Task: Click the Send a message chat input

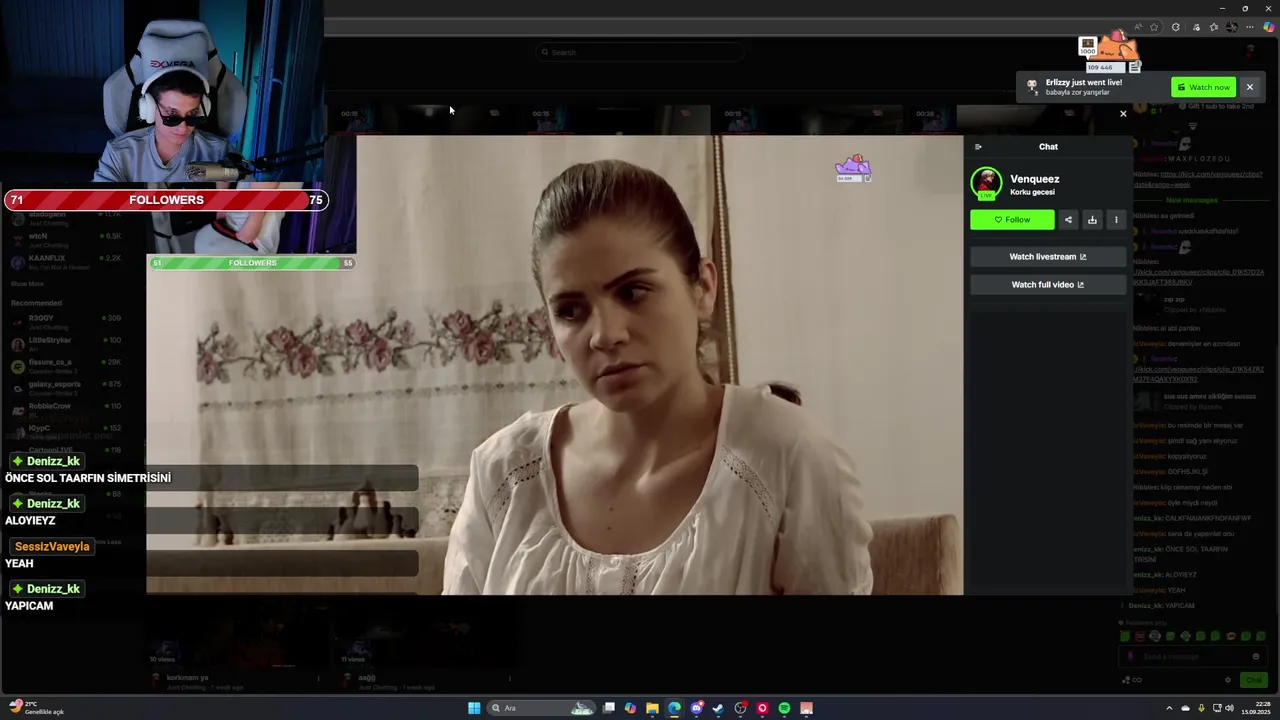Action: click(x=1192, y=657)
